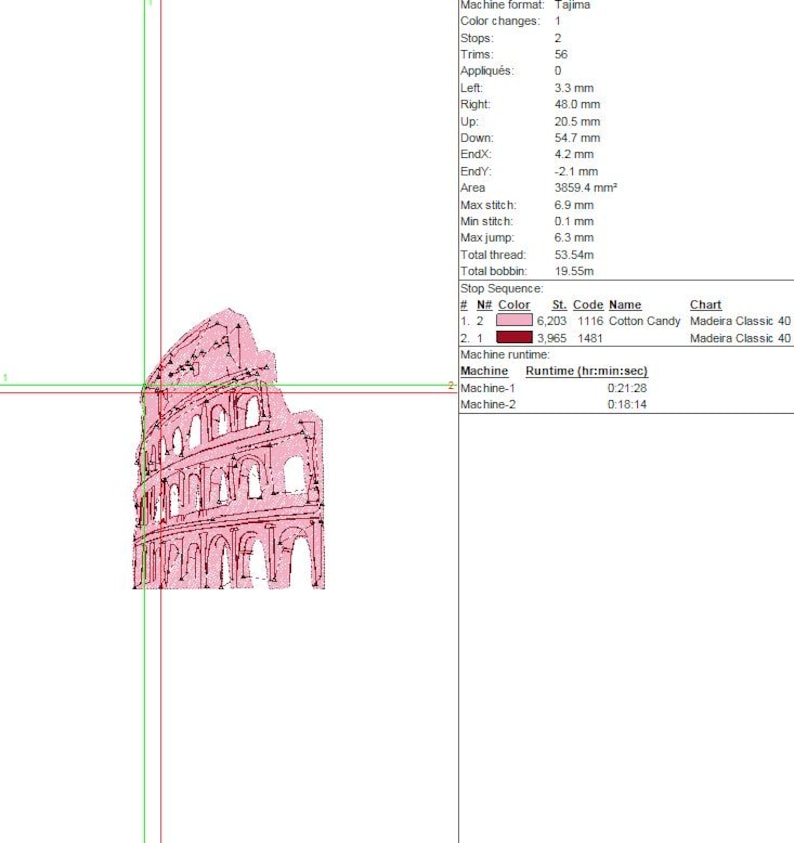Image resolution: width=794 pixels, height=843 pixels.
Task: Click the Area value 3859.4 mm²
Action: tap(585, 188)
